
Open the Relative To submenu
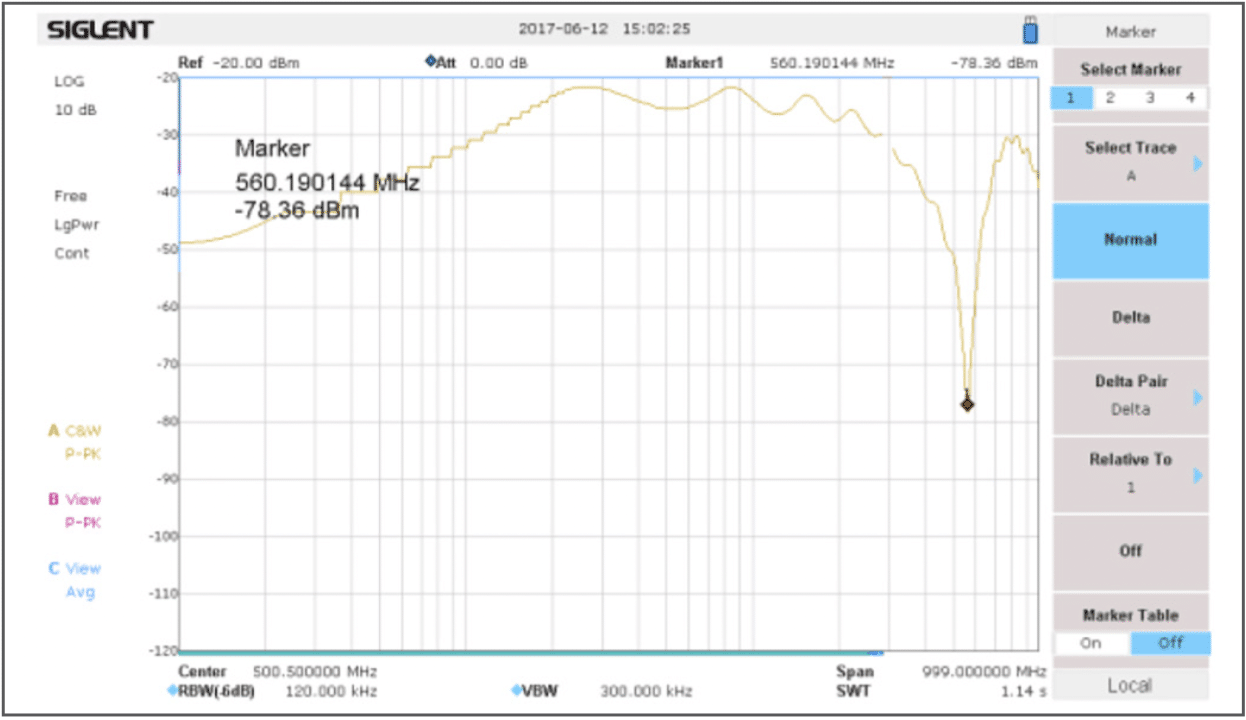(x=1131, y=473)
